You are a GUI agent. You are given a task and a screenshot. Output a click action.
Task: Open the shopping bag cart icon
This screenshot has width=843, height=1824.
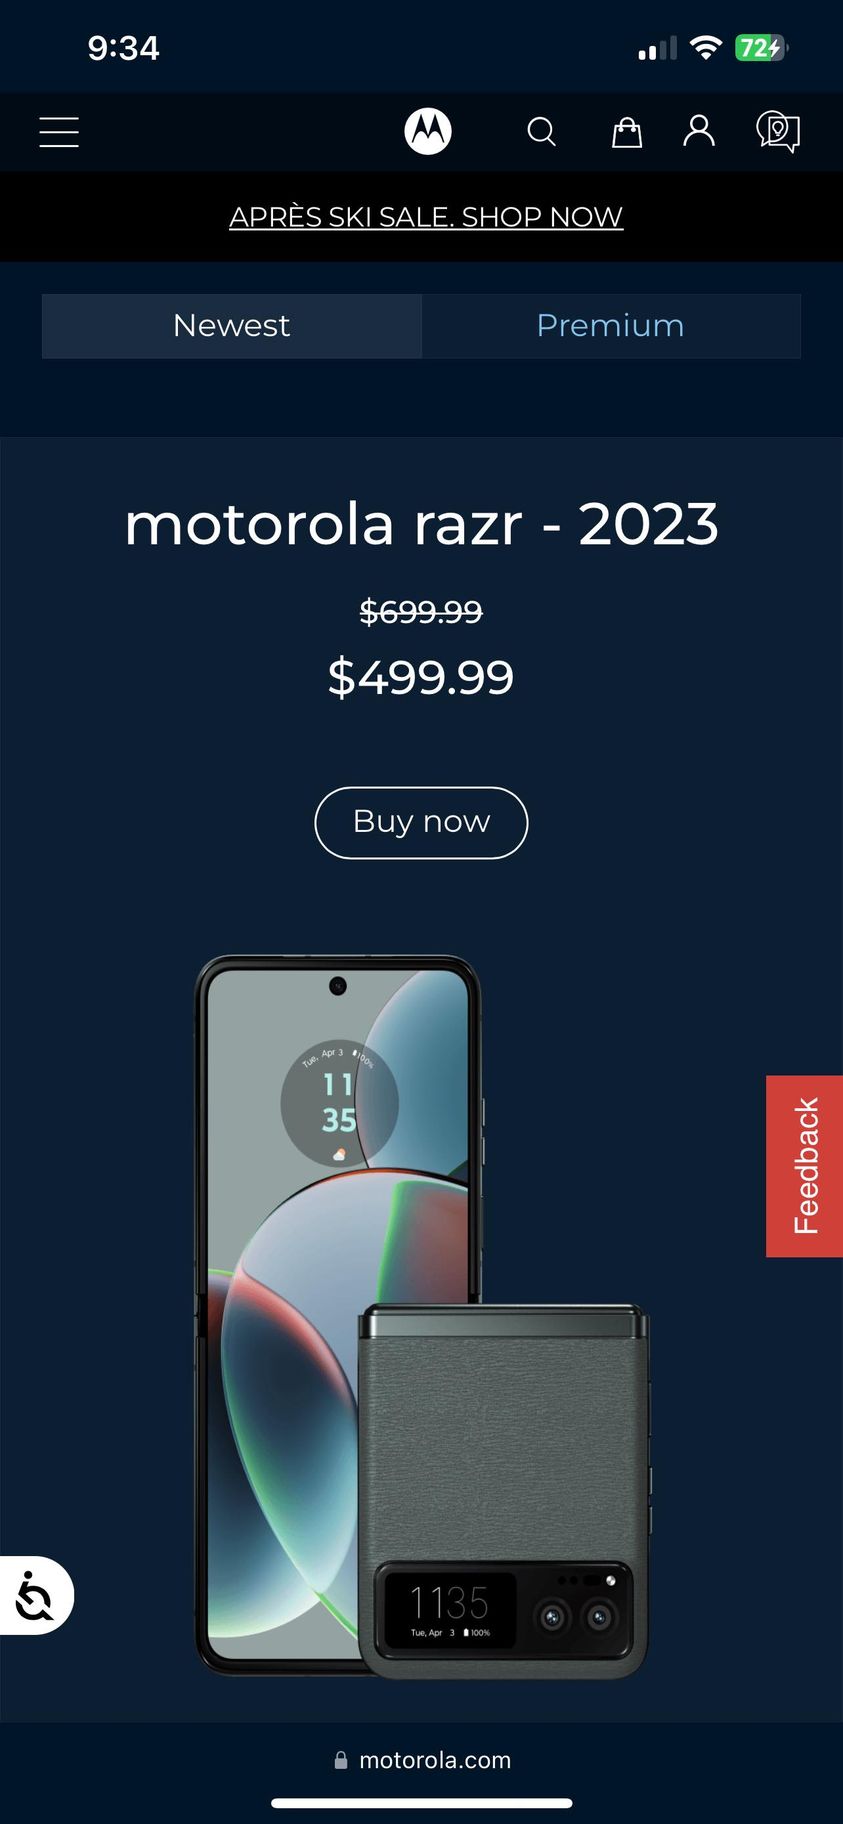click(x=627, y=132)
